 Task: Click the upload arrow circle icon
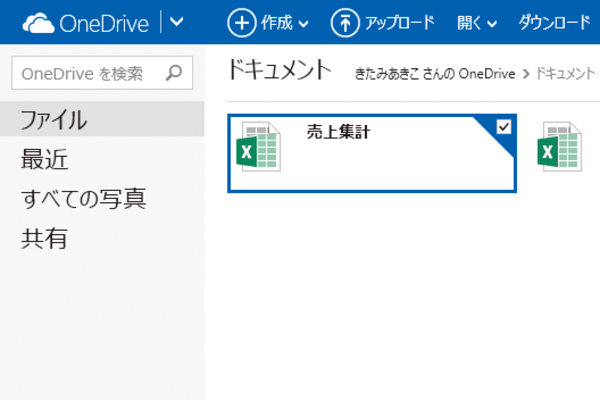point(345,23)
